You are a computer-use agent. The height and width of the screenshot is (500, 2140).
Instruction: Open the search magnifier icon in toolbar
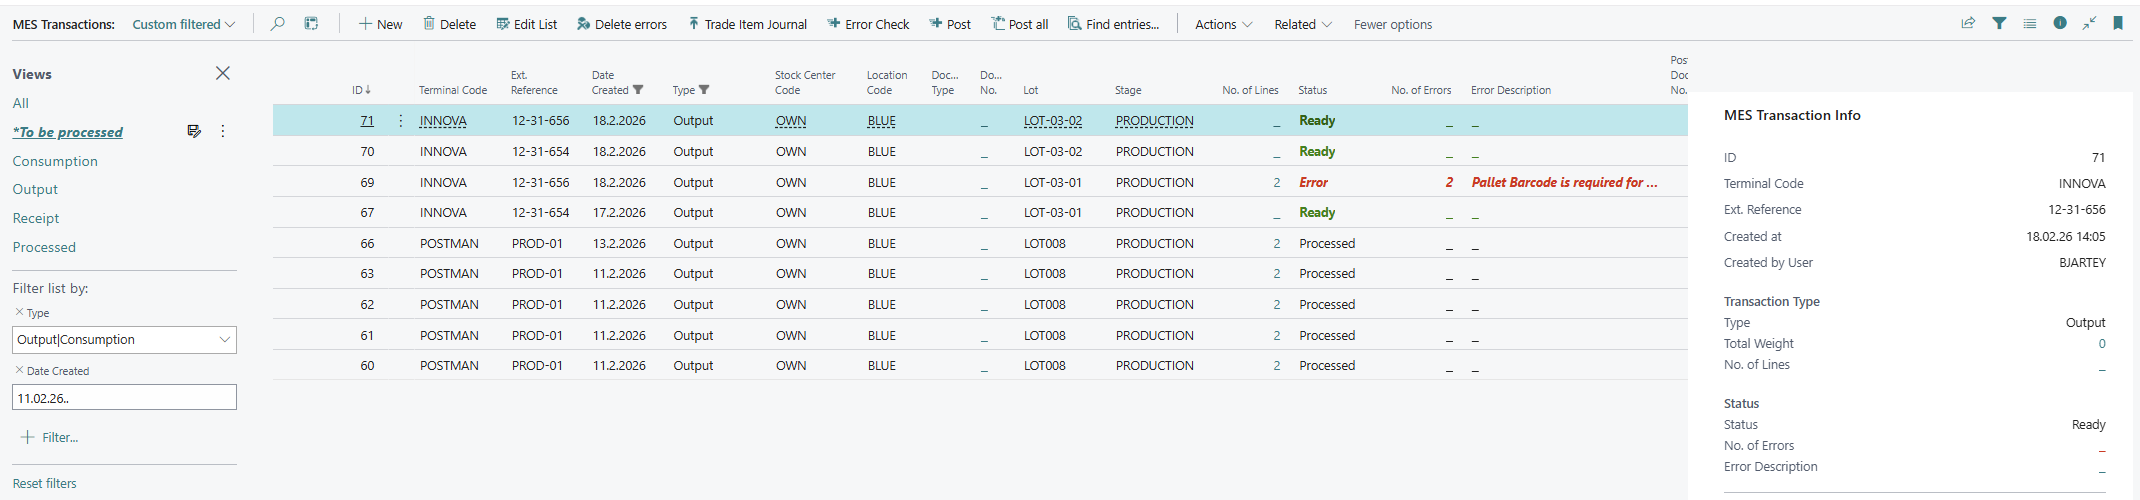278,24
